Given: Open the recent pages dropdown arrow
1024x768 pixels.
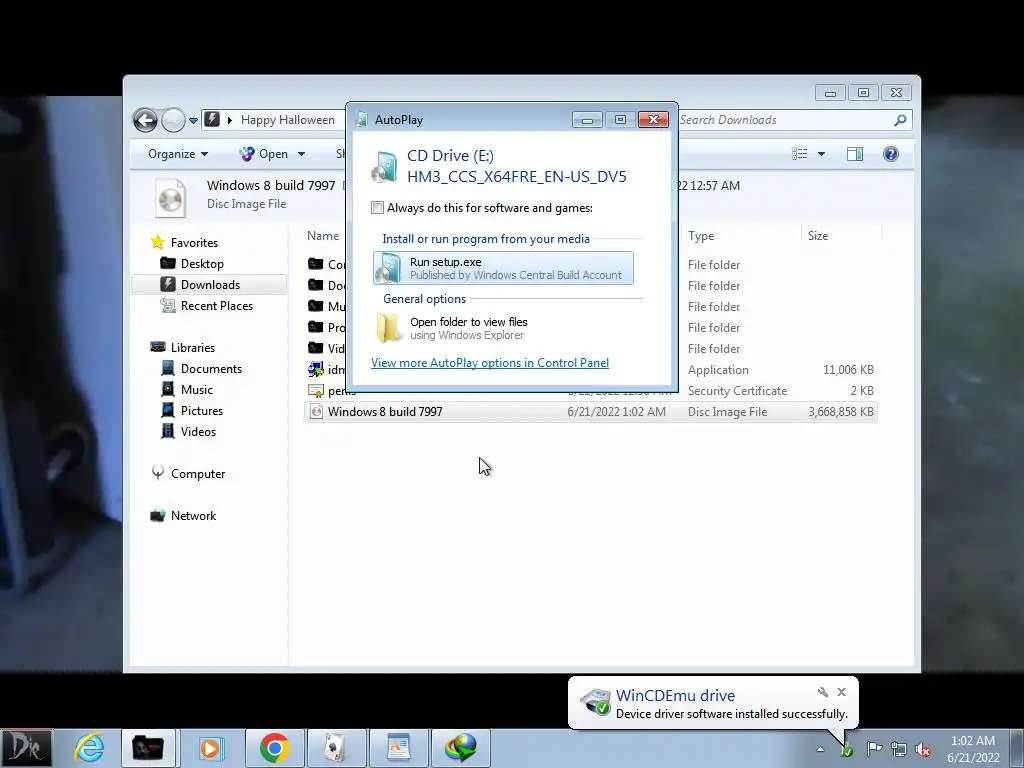Looking at the screenshot, I should [x=193, y=121].
